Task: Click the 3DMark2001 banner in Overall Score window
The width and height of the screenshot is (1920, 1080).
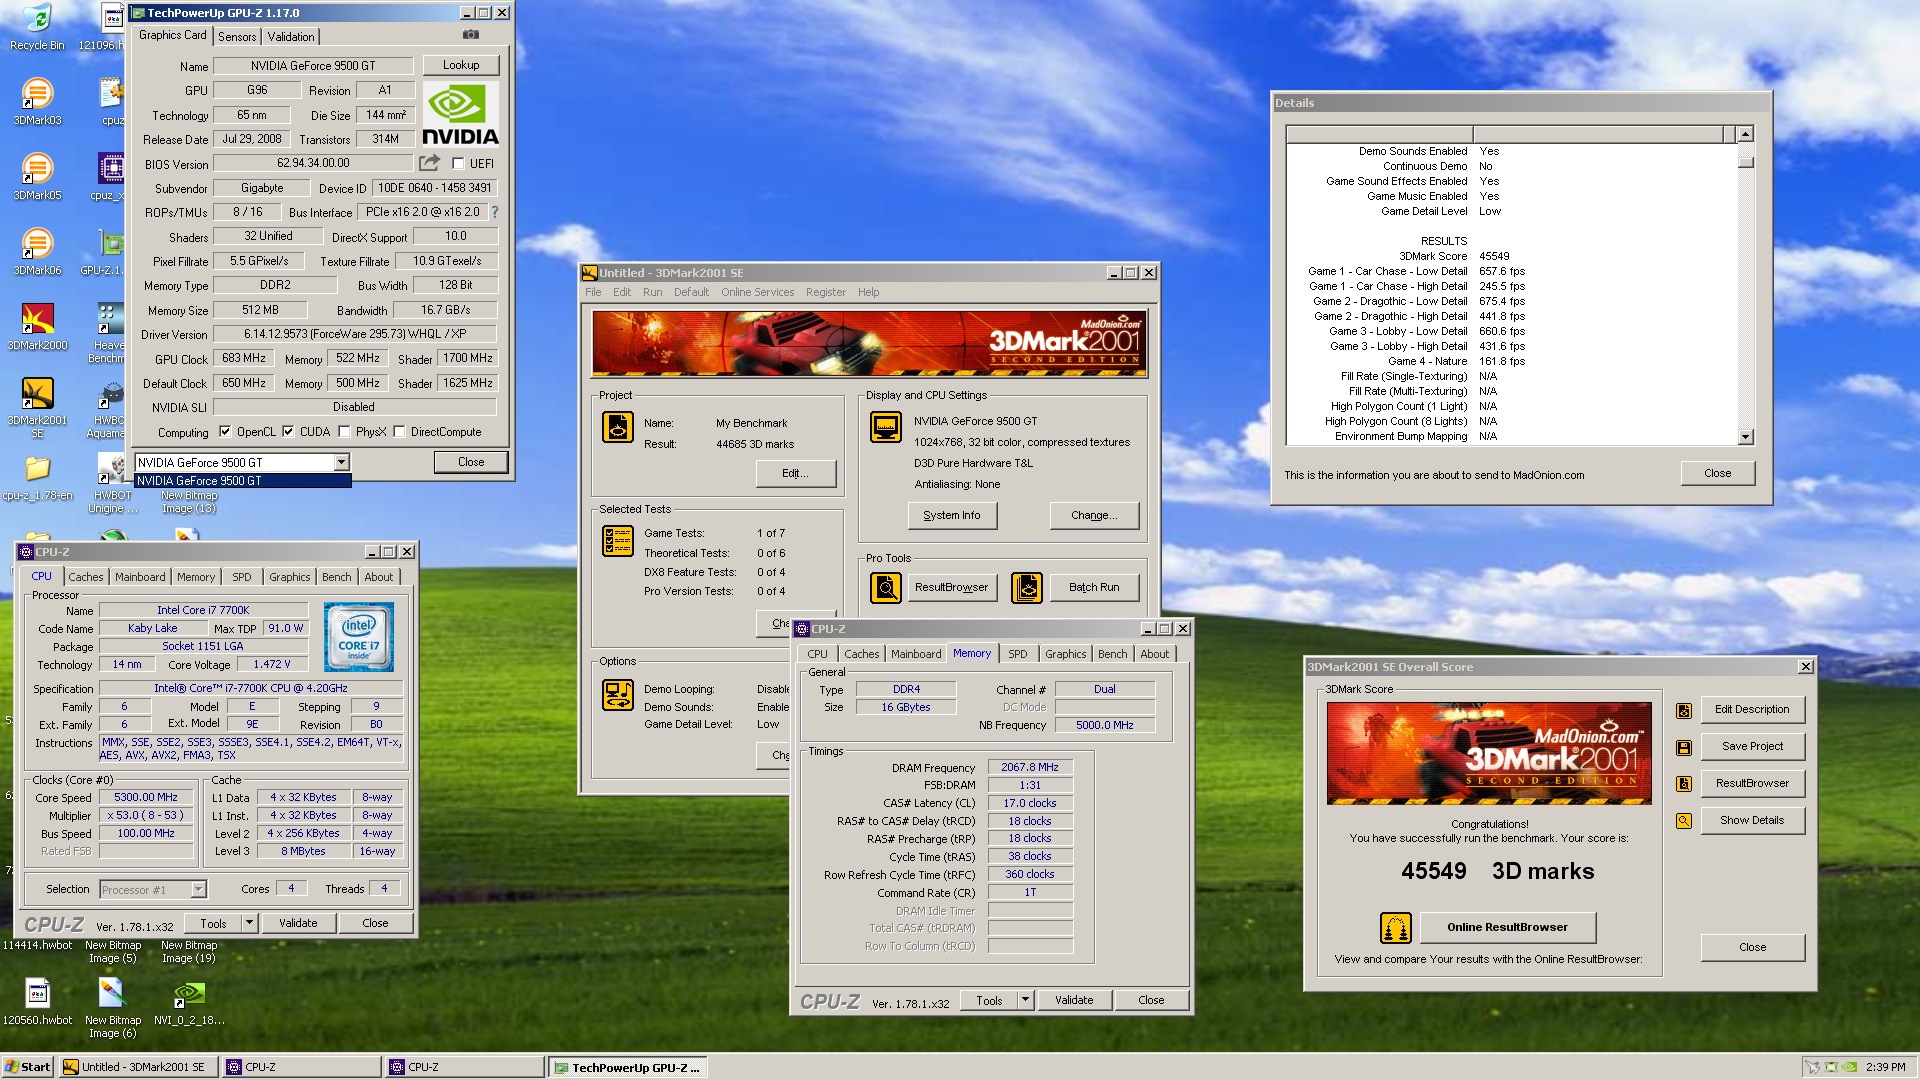Action: 1489,753
